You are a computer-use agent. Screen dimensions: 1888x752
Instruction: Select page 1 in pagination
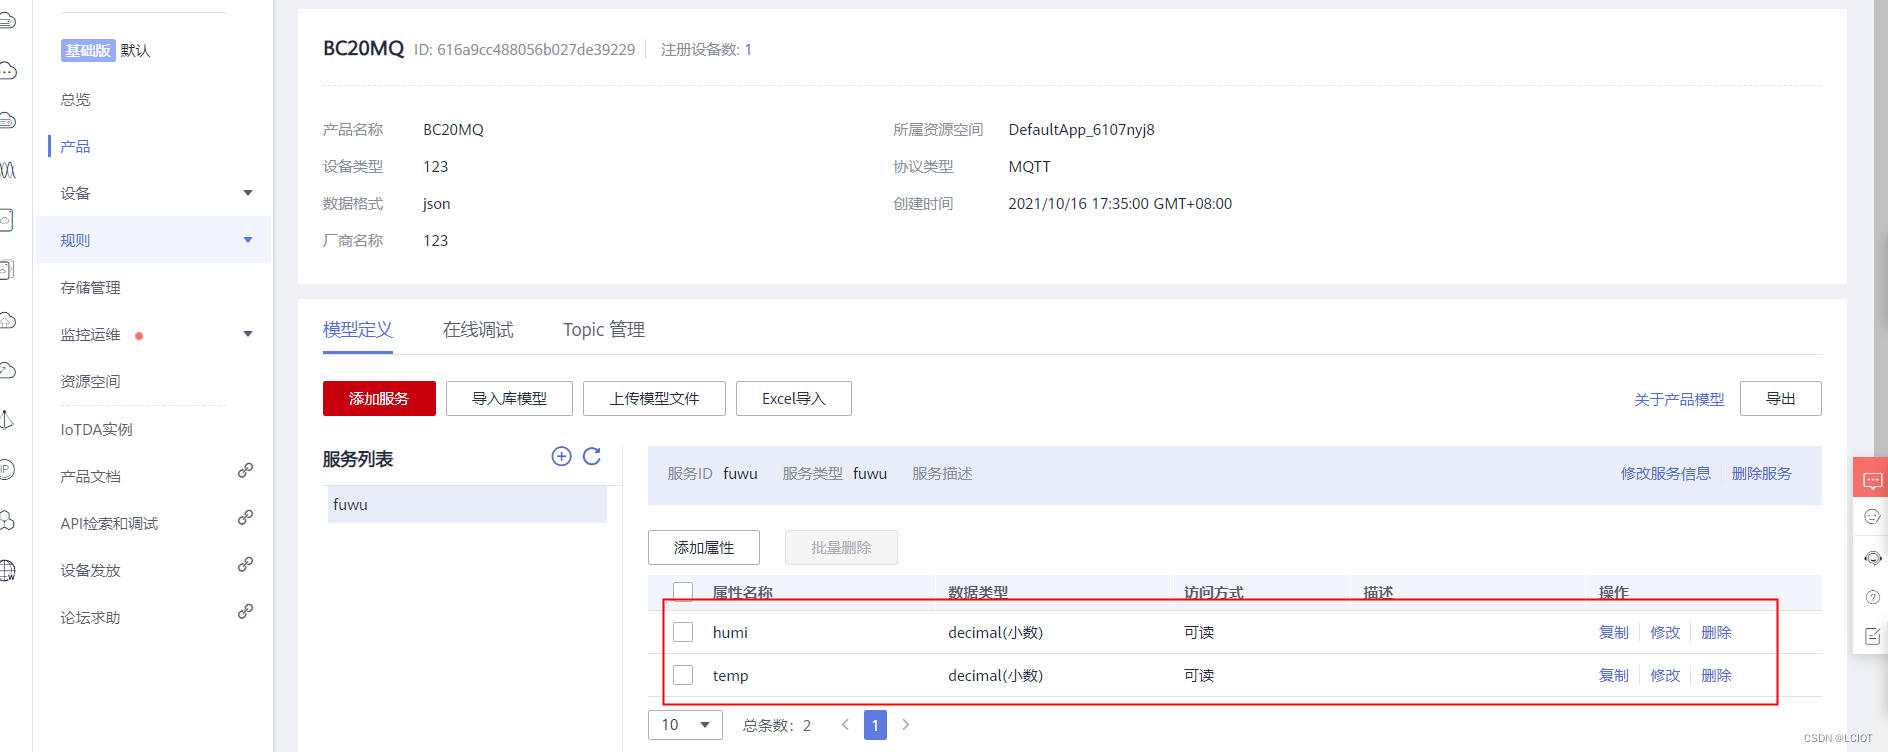(x=875, y=725)
